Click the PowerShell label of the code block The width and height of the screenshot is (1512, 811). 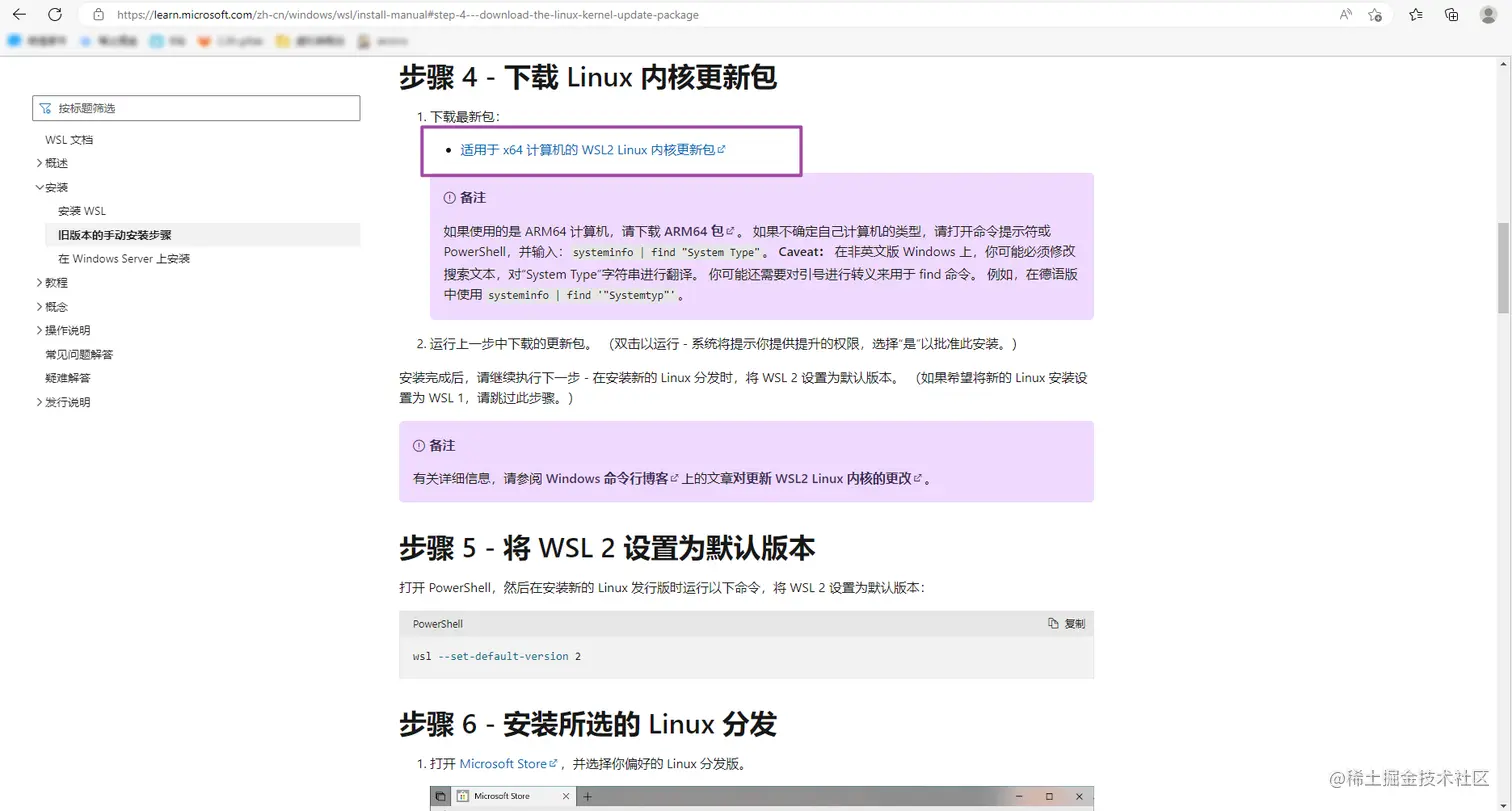click(x=438, y=624)
